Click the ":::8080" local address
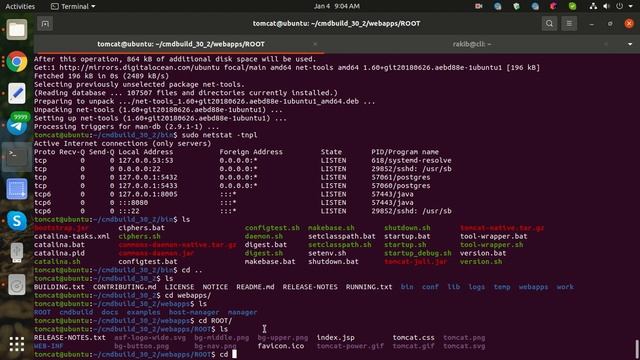The width and height of the screenshot is (640, 360). (x=133, y=202)
